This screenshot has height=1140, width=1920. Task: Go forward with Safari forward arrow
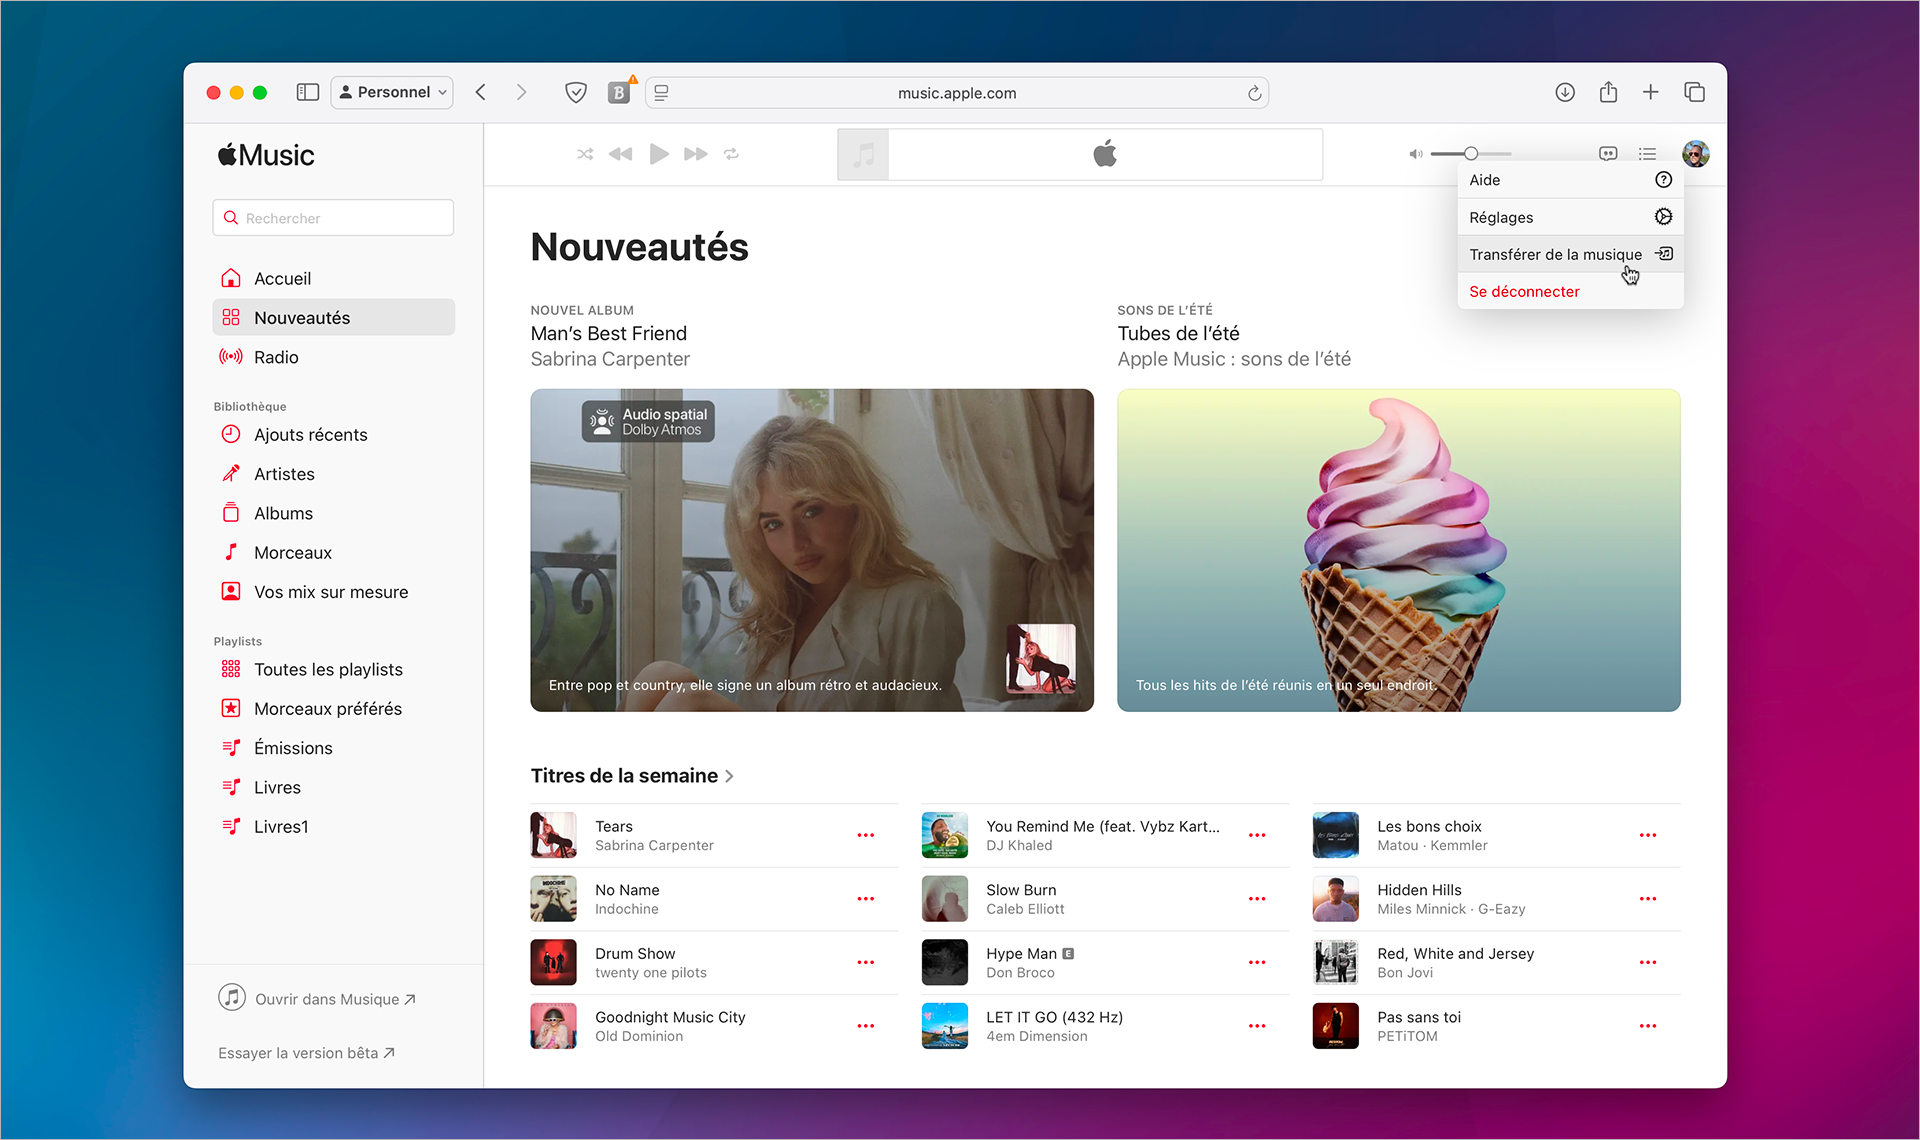coord(521,92)
